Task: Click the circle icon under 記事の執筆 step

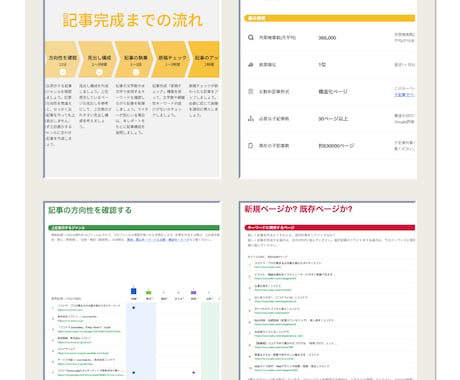Action: pyautogui.click(x=136, y=72)
